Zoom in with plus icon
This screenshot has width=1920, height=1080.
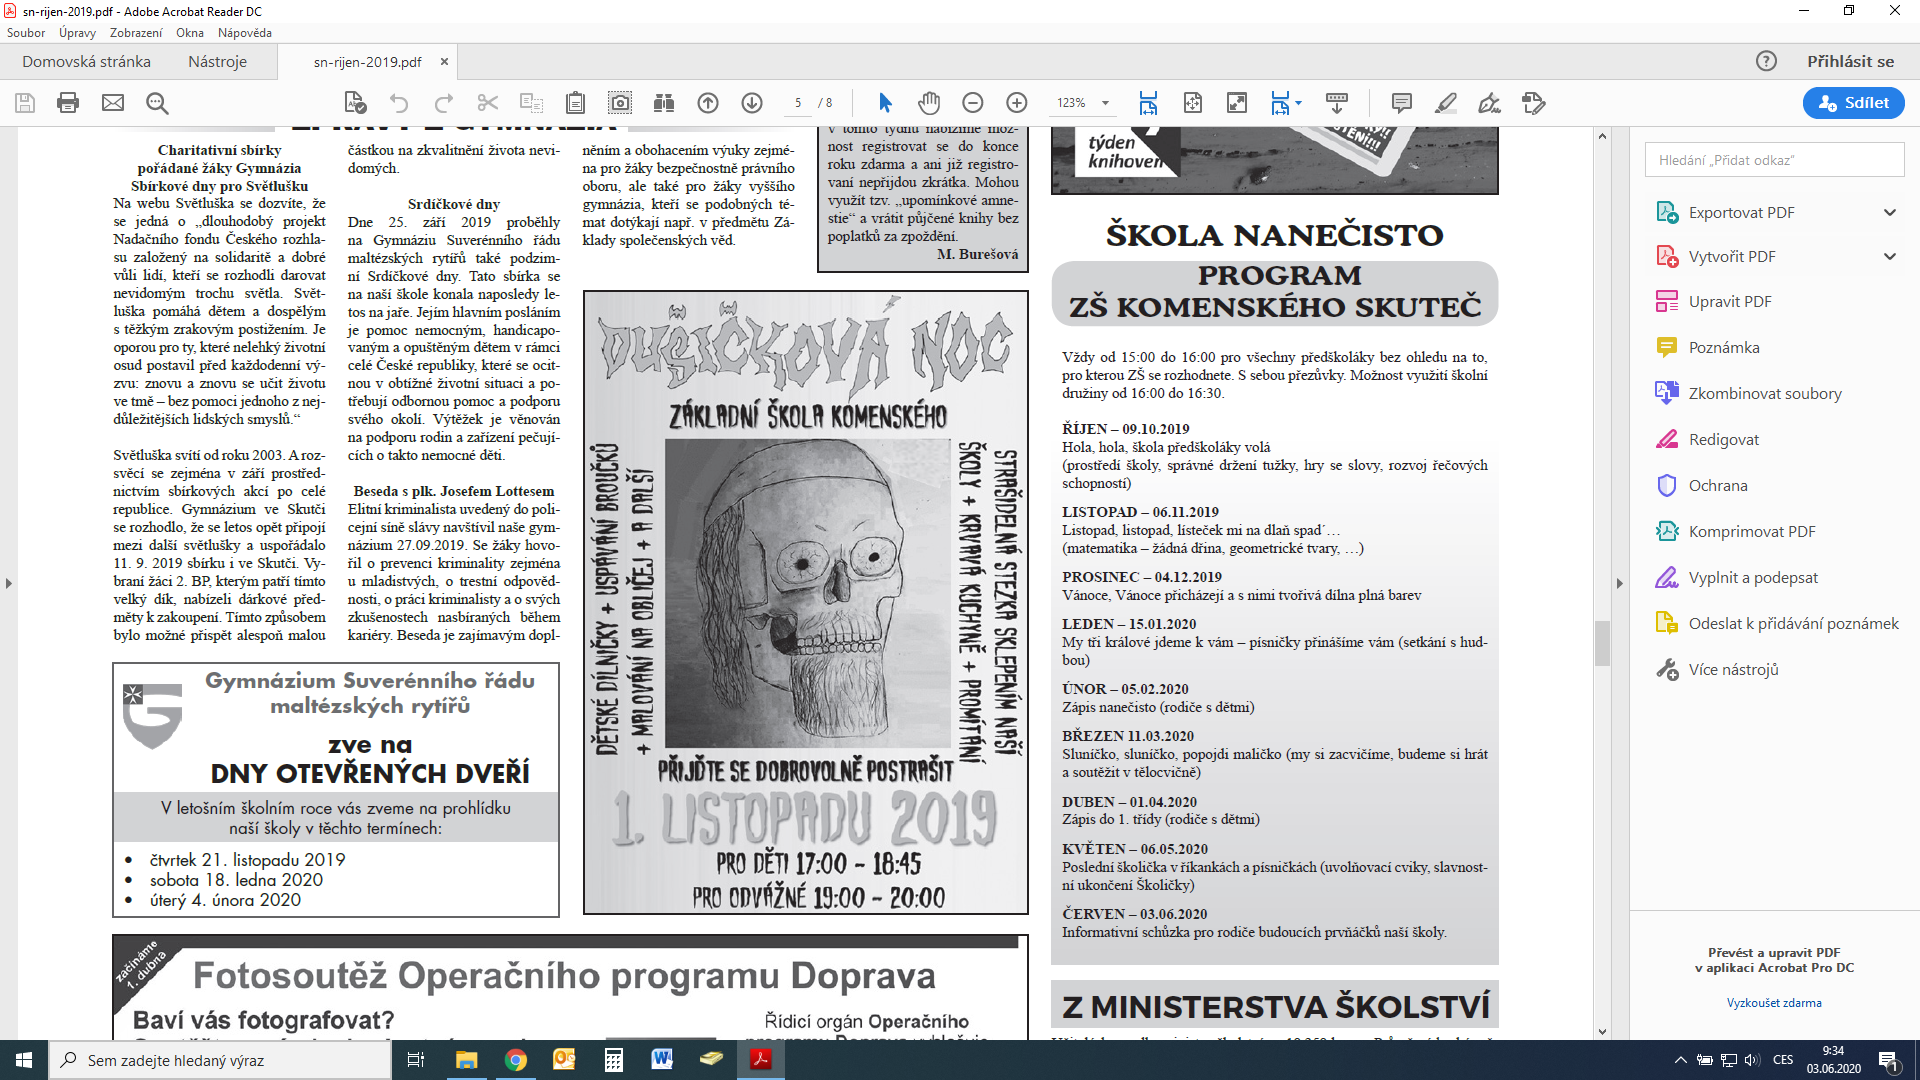tap(1017, 103)
